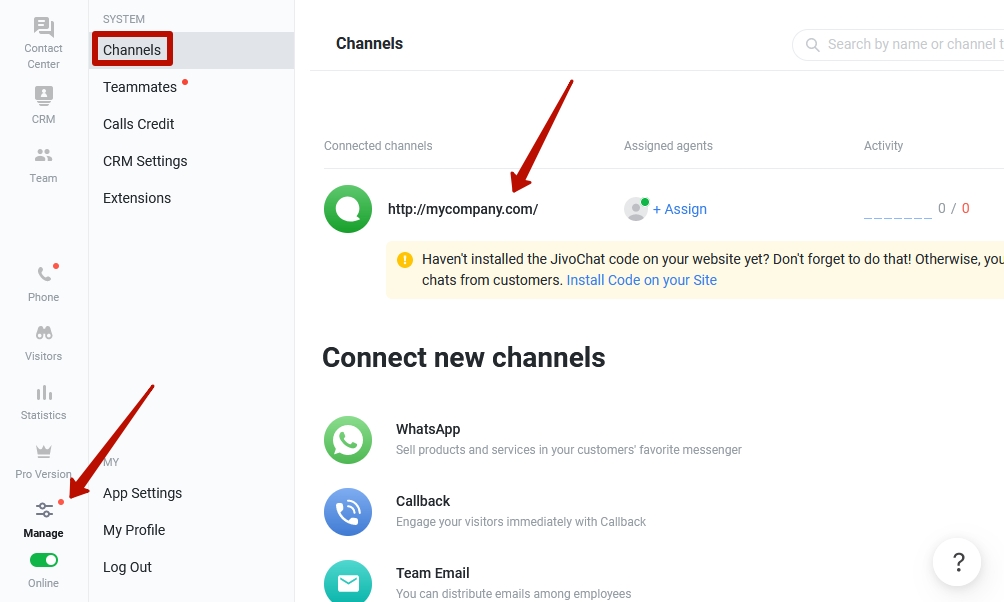Open Calls Credit settings
This screenshot has height=602, width=1004.
pos(138,124)
